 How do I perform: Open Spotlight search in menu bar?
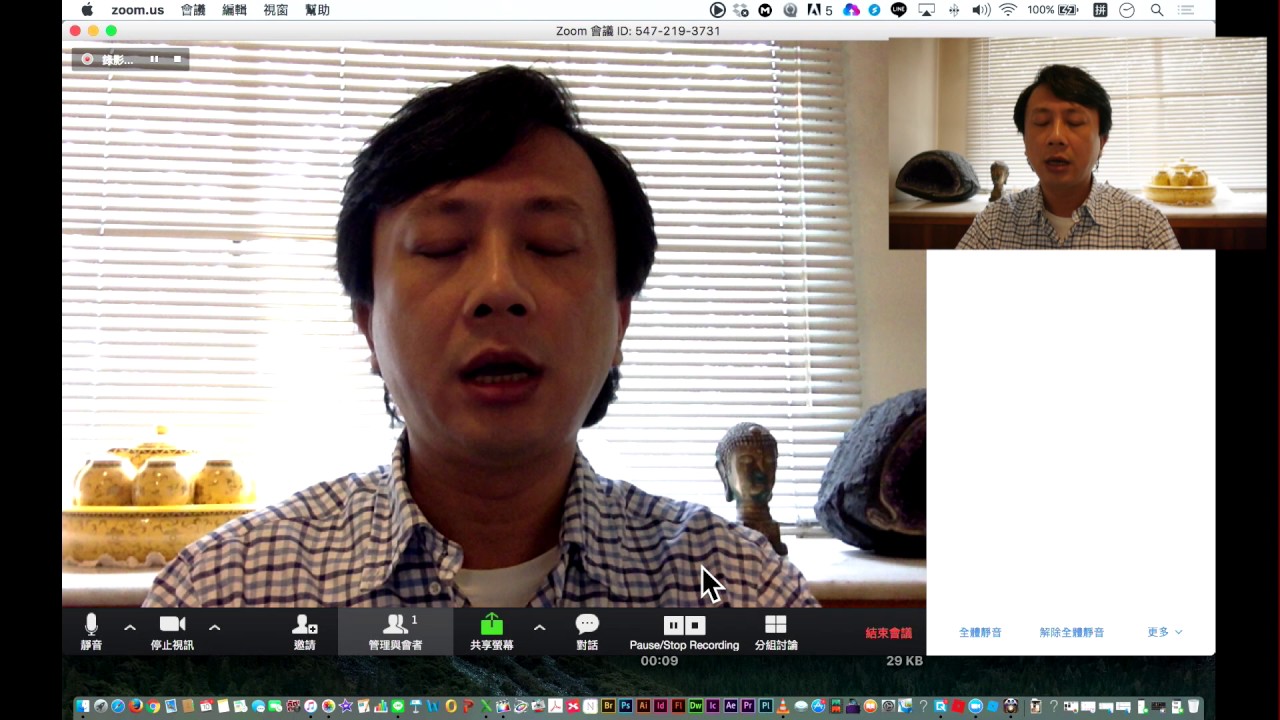[1157, 10]
